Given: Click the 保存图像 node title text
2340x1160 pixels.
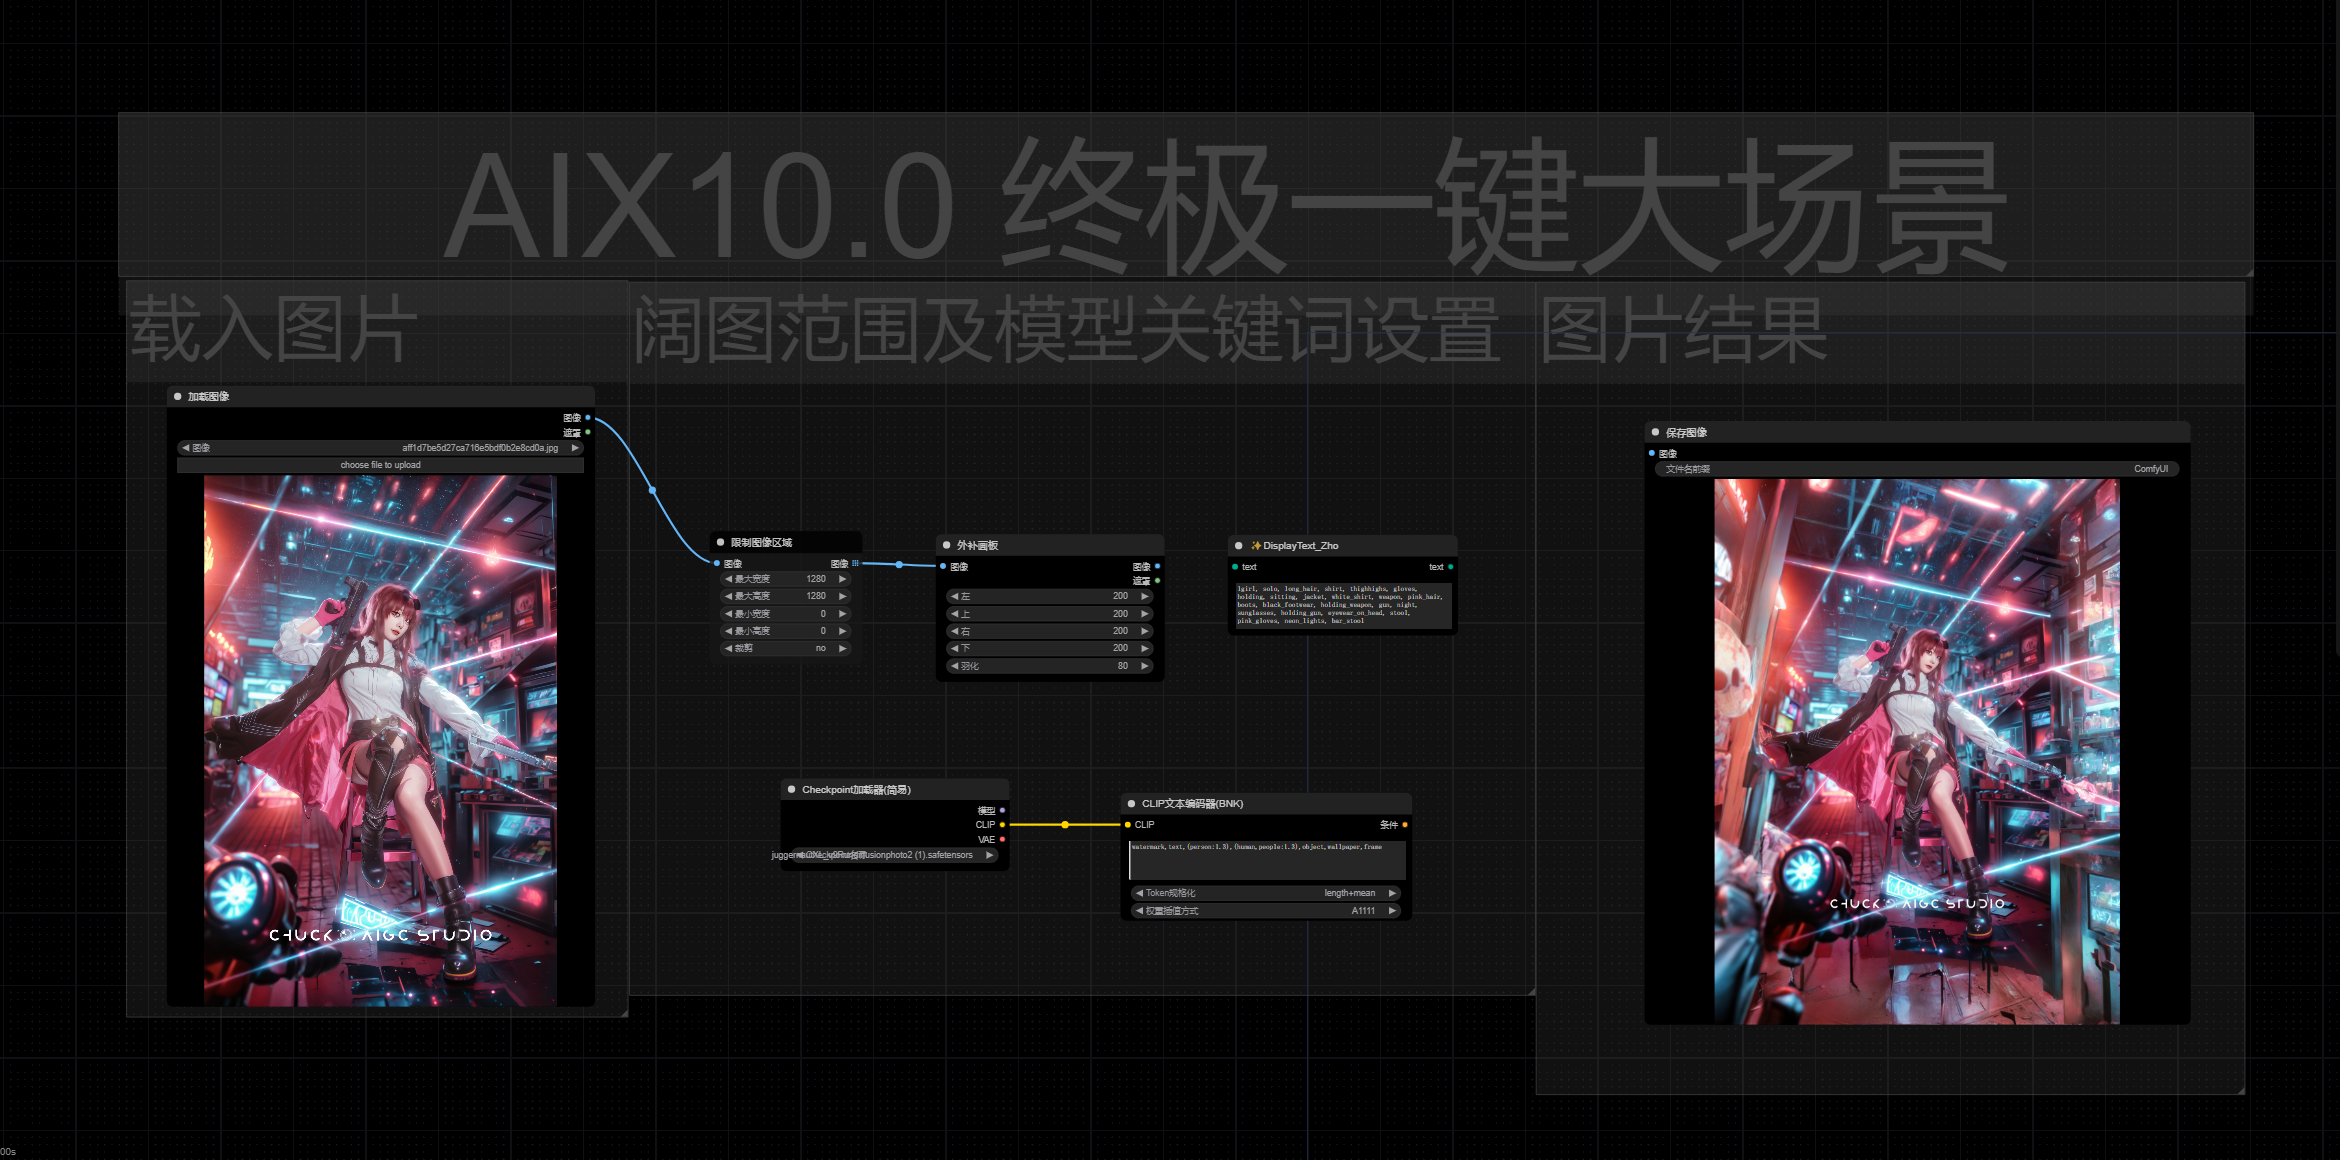Looking at the screenshot, I should click(1686, 433).
